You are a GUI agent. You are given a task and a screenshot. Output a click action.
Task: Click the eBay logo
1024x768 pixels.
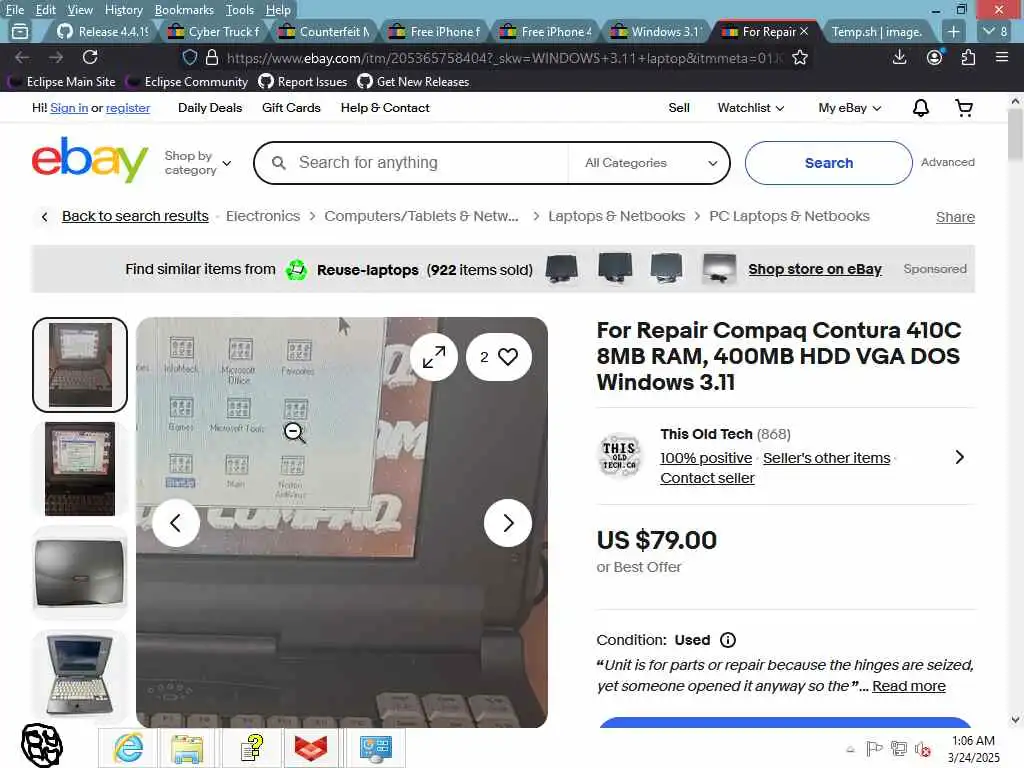click(x=90, y=160)
